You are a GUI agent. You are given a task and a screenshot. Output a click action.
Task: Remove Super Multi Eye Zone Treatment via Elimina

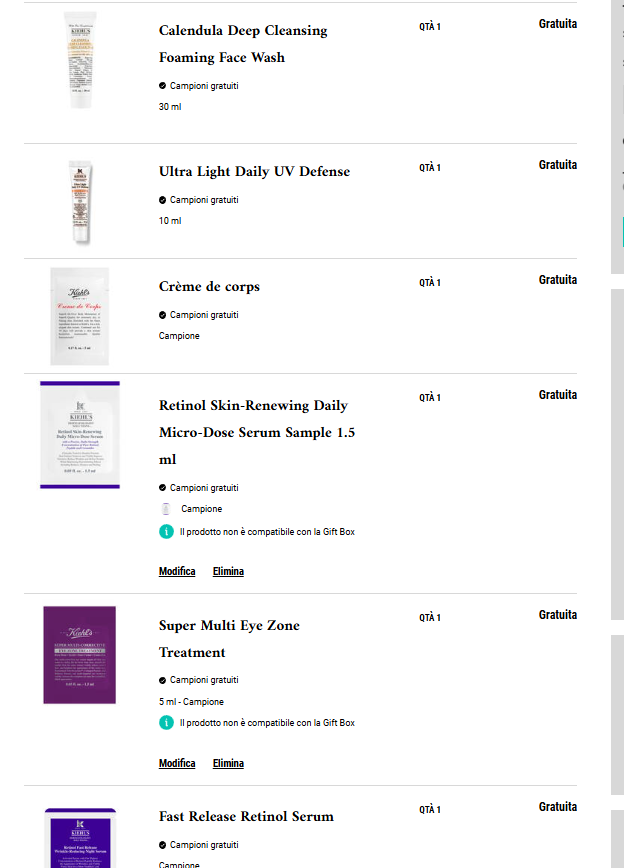228,763
